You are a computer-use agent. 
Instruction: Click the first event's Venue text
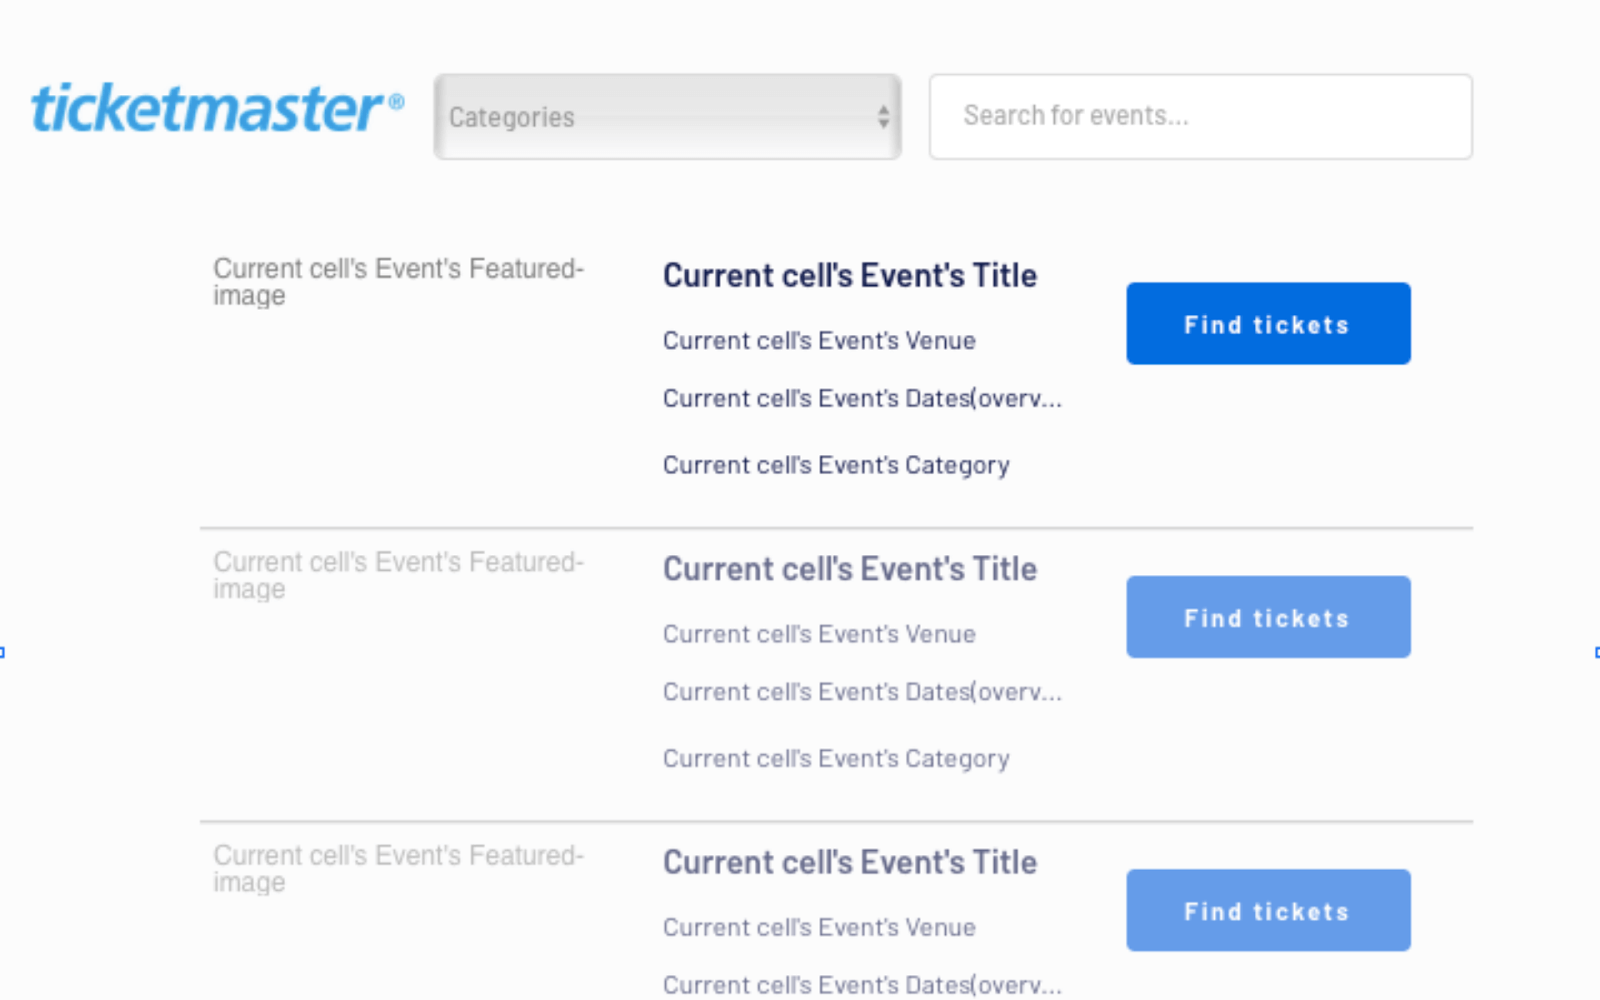818,340
